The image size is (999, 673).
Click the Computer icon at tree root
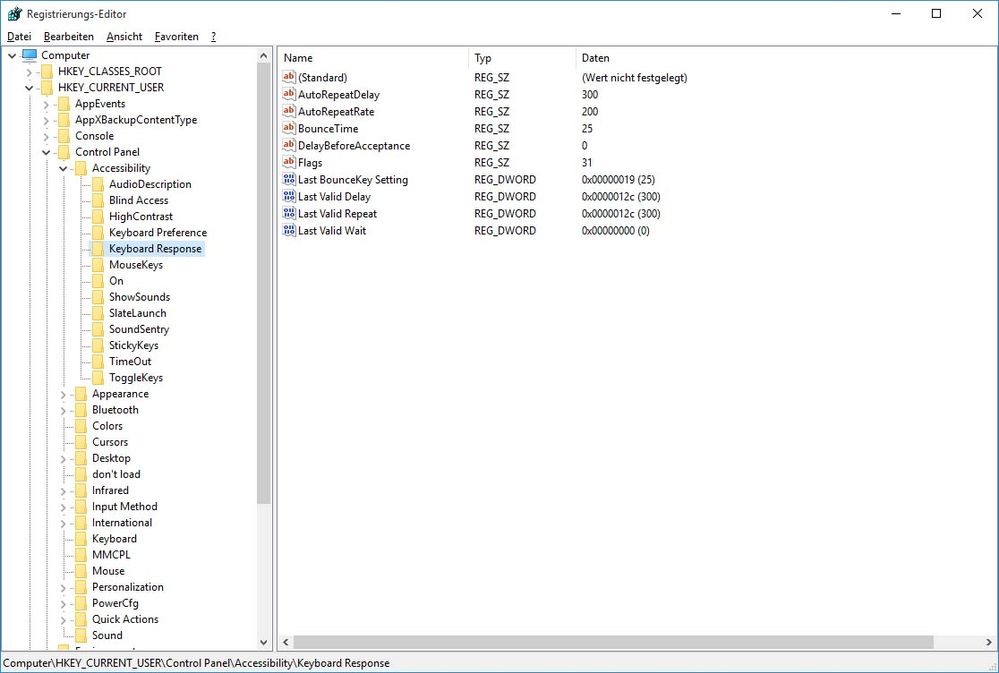[x=29, y=55]
